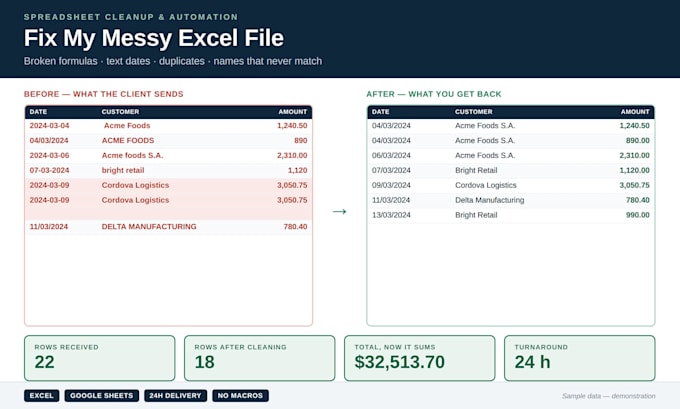Click the arrow between before and after tables

click(x=339, y=212)
